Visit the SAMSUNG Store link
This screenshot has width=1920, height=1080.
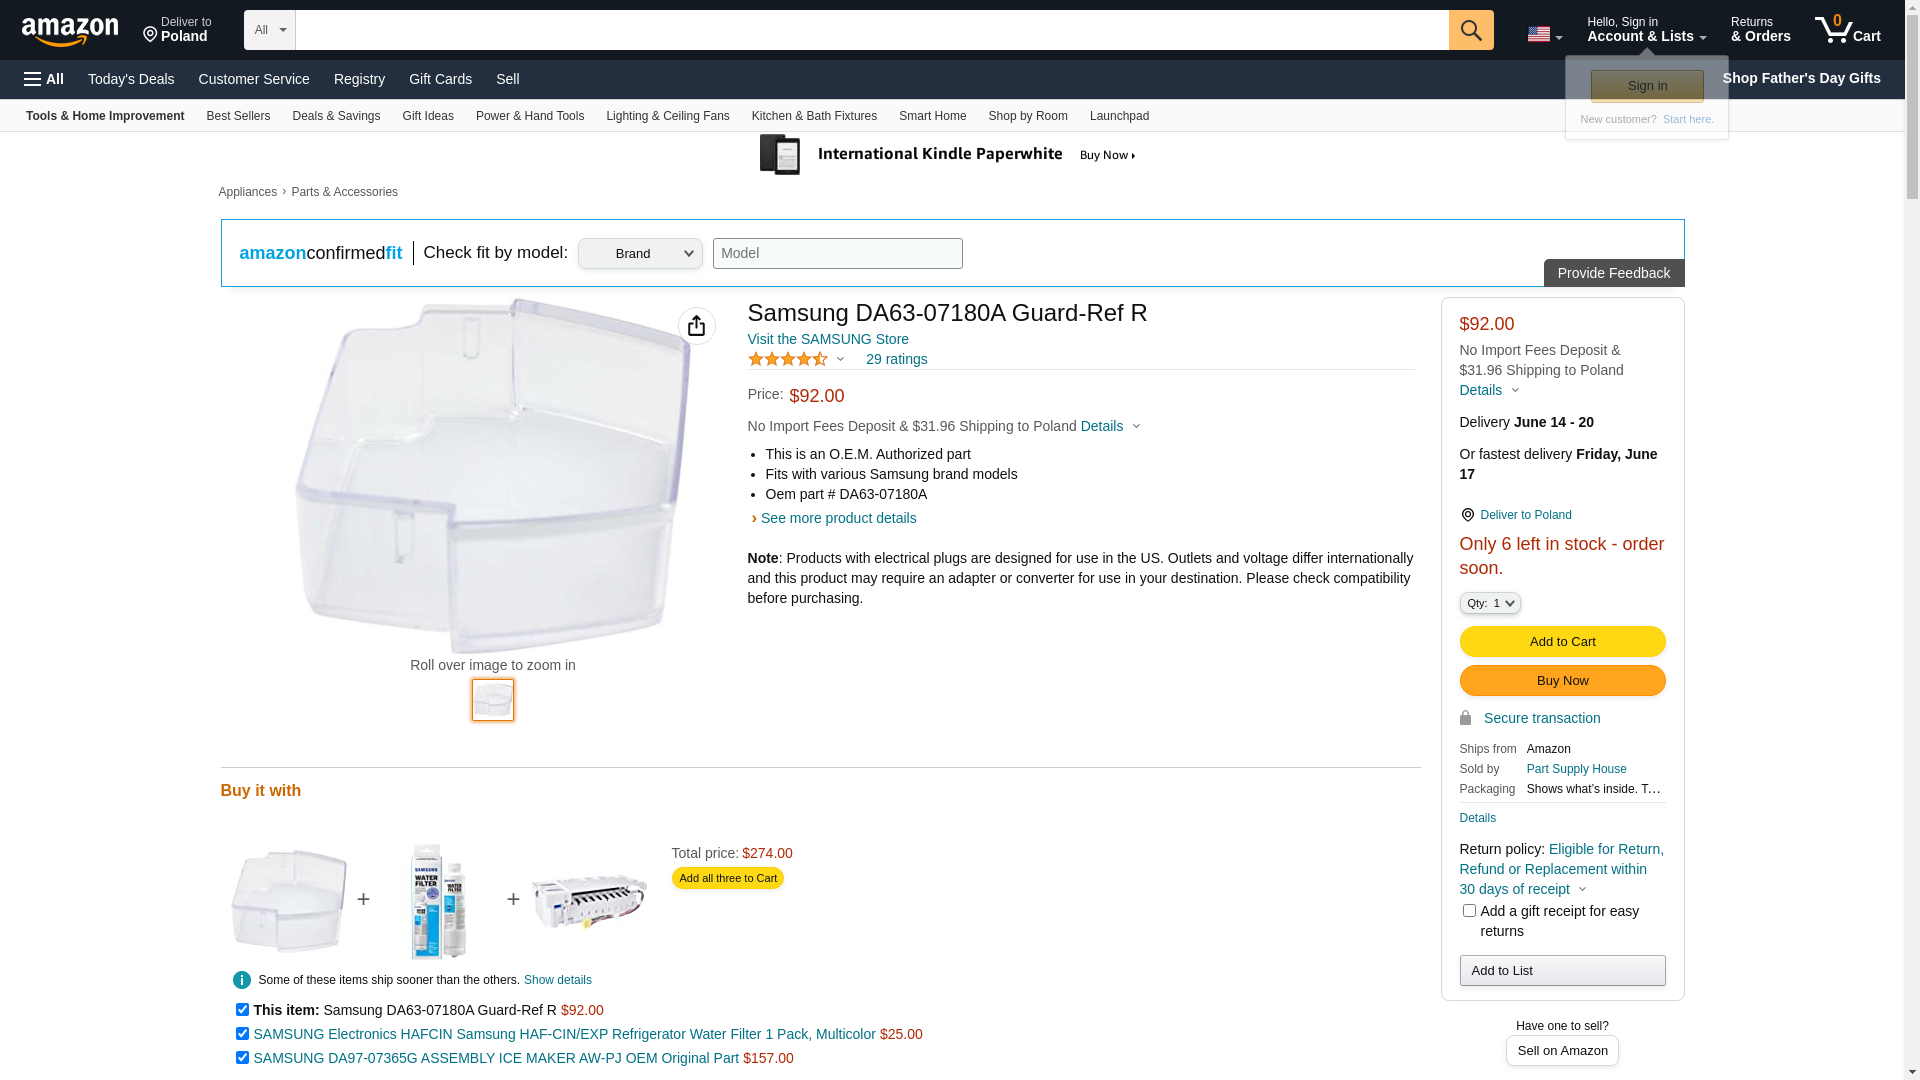pyautogui.click(x=828, y=339)
